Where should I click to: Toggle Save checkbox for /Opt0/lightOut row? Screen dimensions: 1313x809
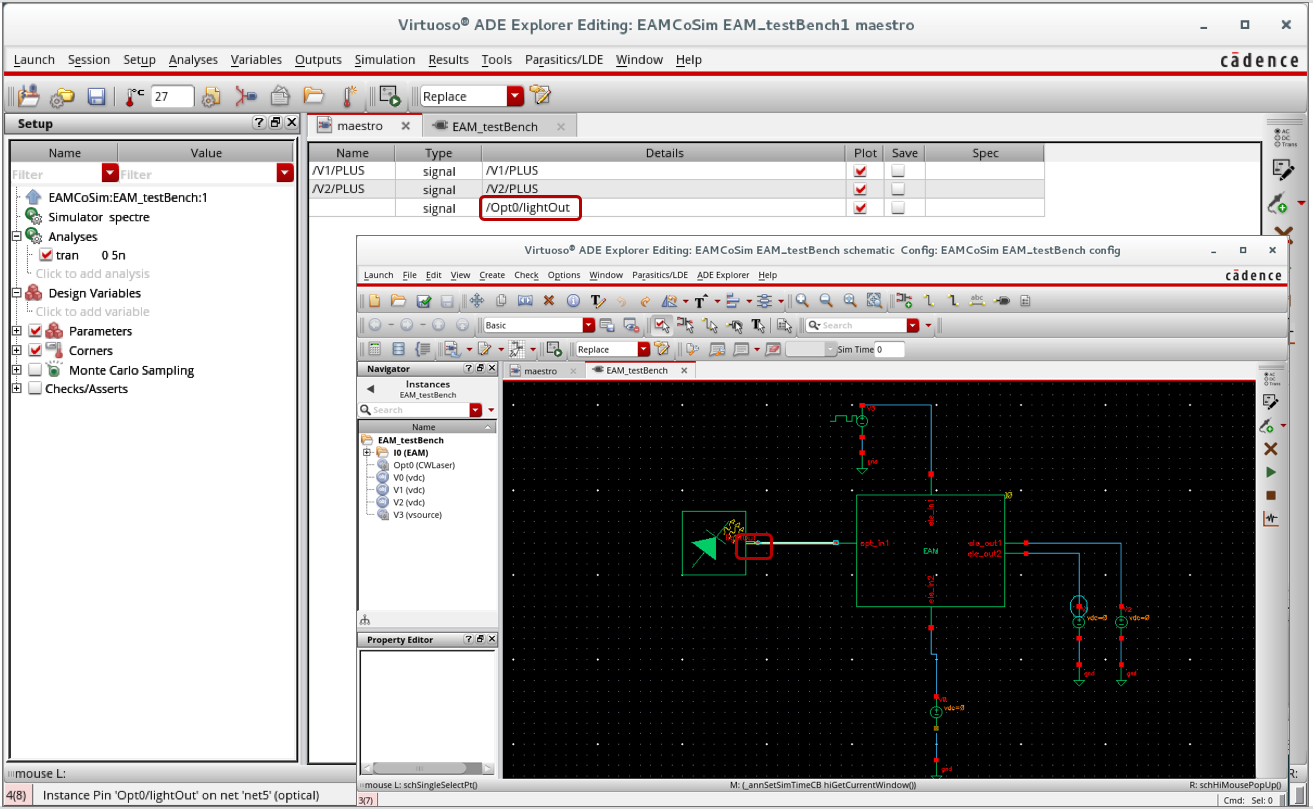(898, 208)
